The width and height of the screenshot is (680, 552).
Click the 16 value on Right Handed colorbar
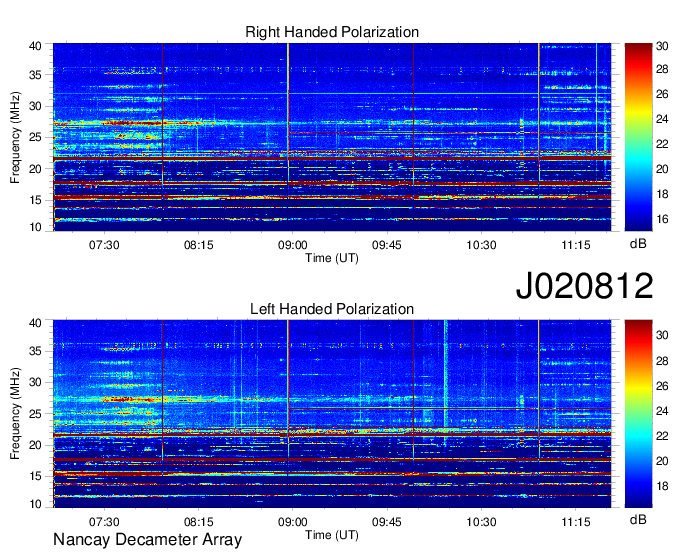tap(662, 219)
